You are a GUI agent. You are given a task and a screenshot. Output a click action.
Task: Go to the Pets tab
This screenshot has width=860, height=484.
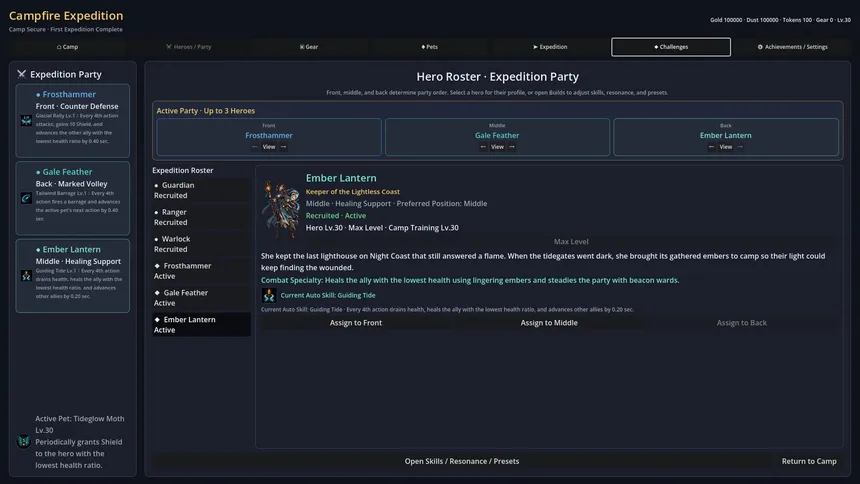[429, 47]
